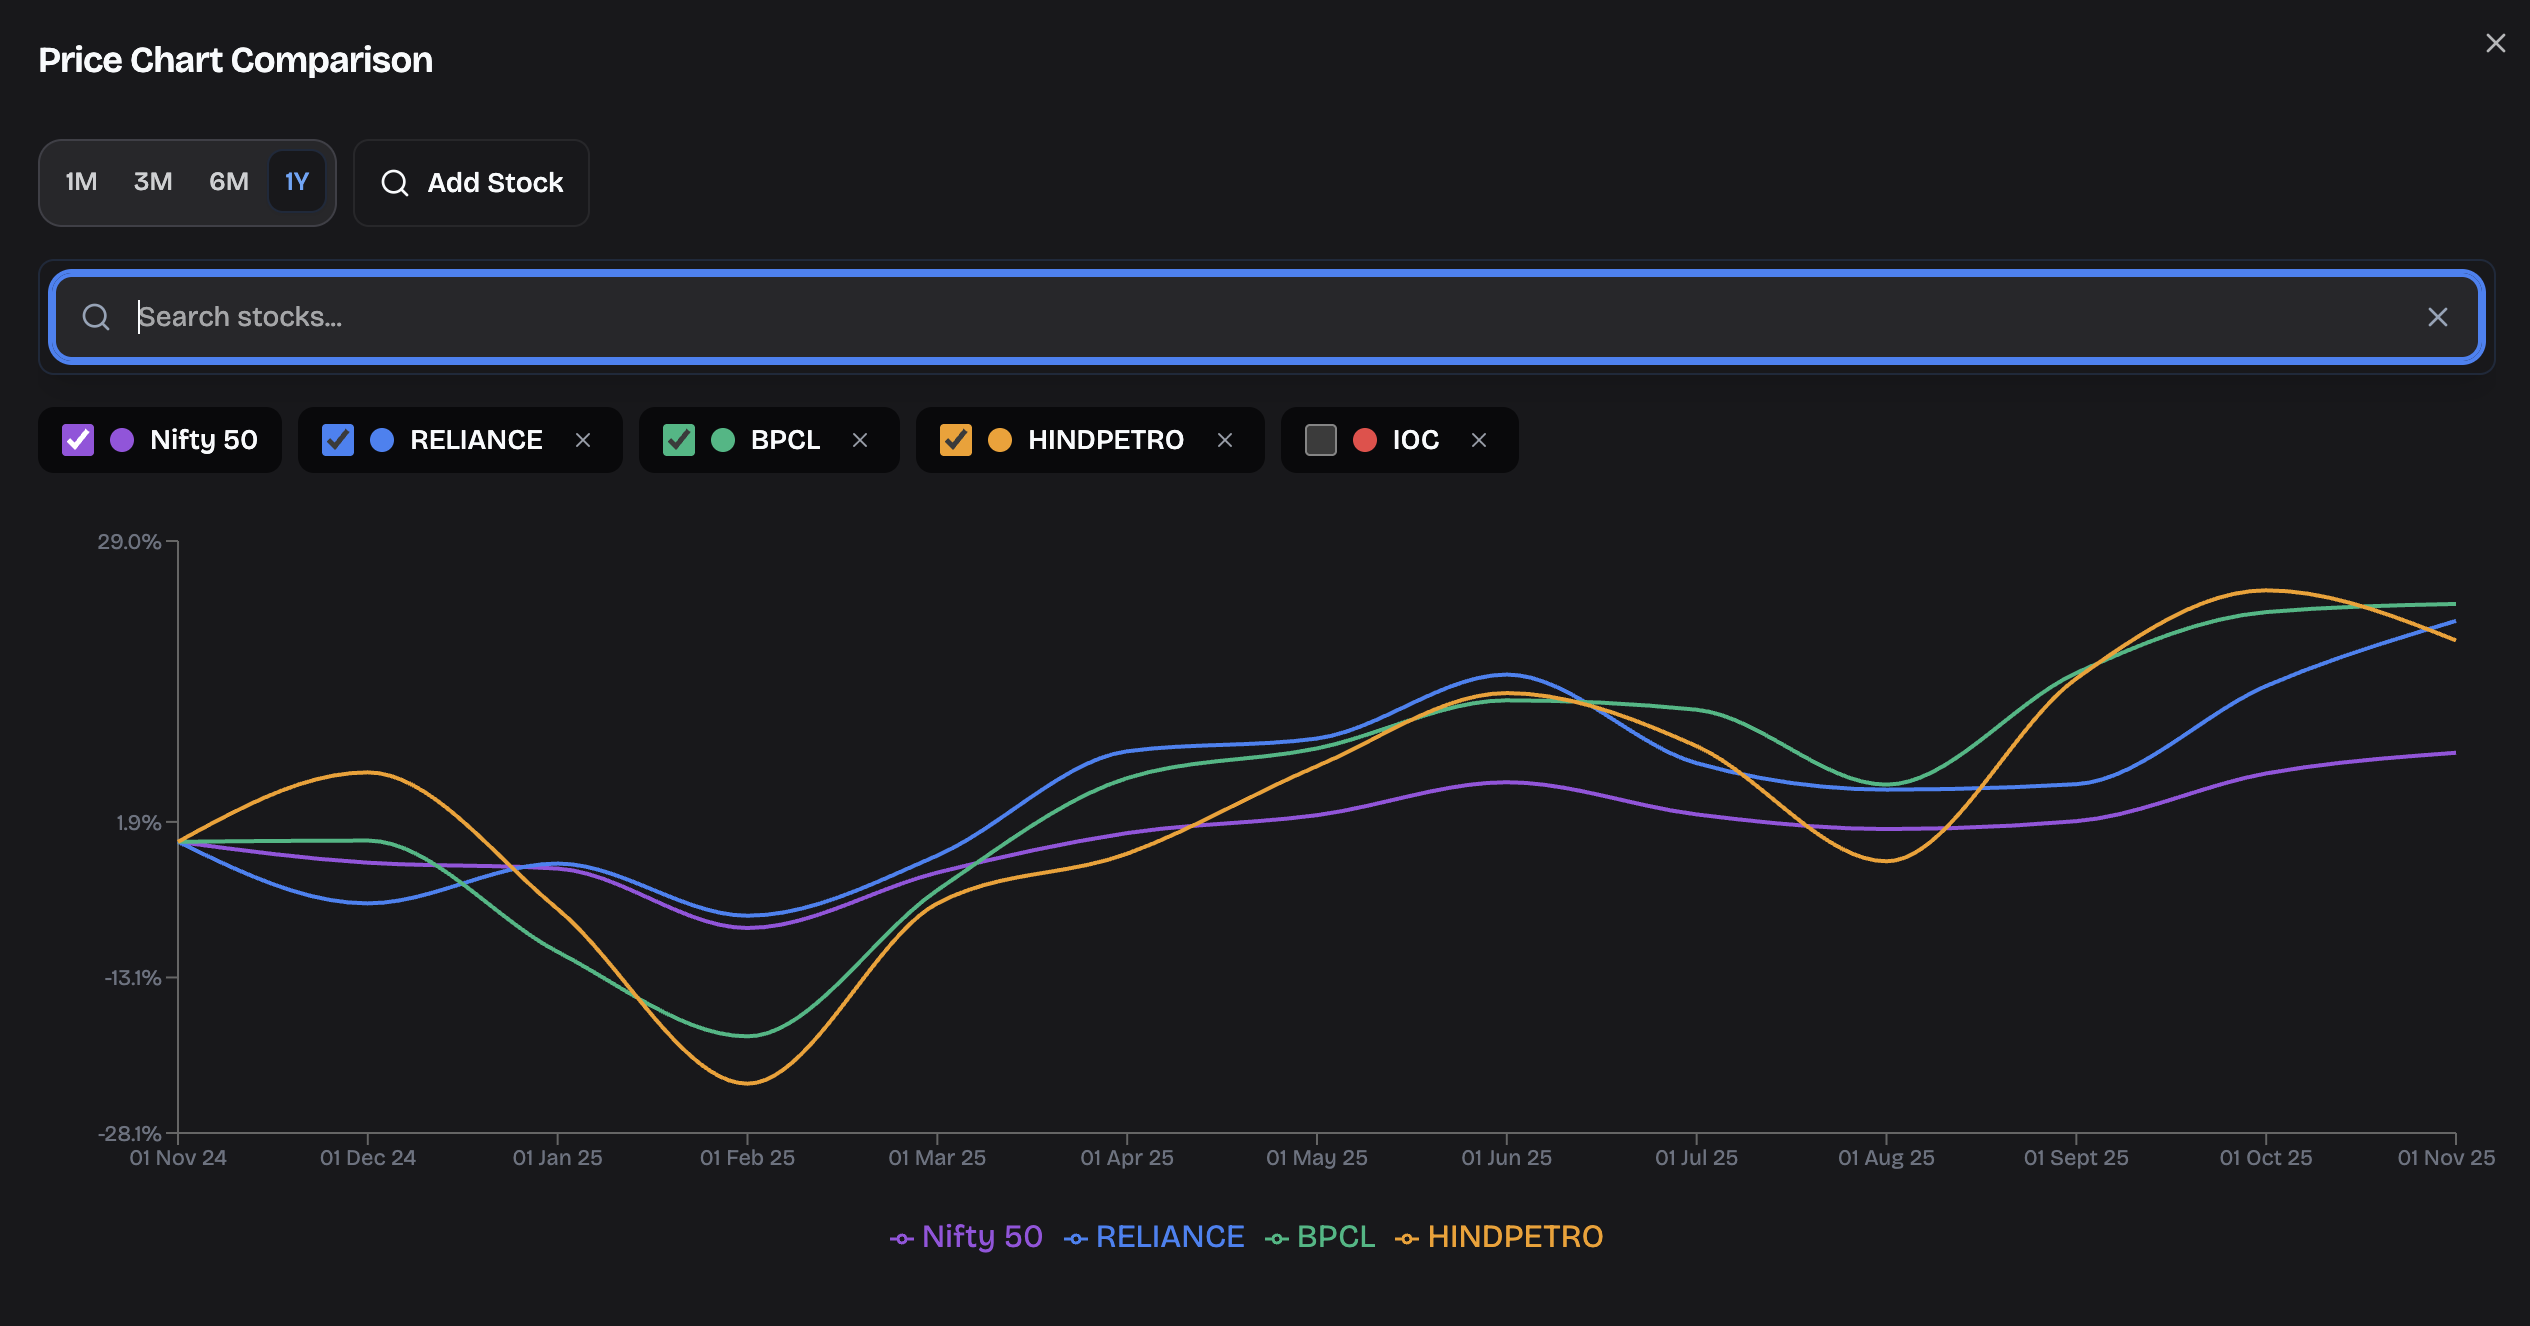Toggle the RELIANCE checkbox off
This screenshot has width=2530, height=1326.
[x=338, y=440]
